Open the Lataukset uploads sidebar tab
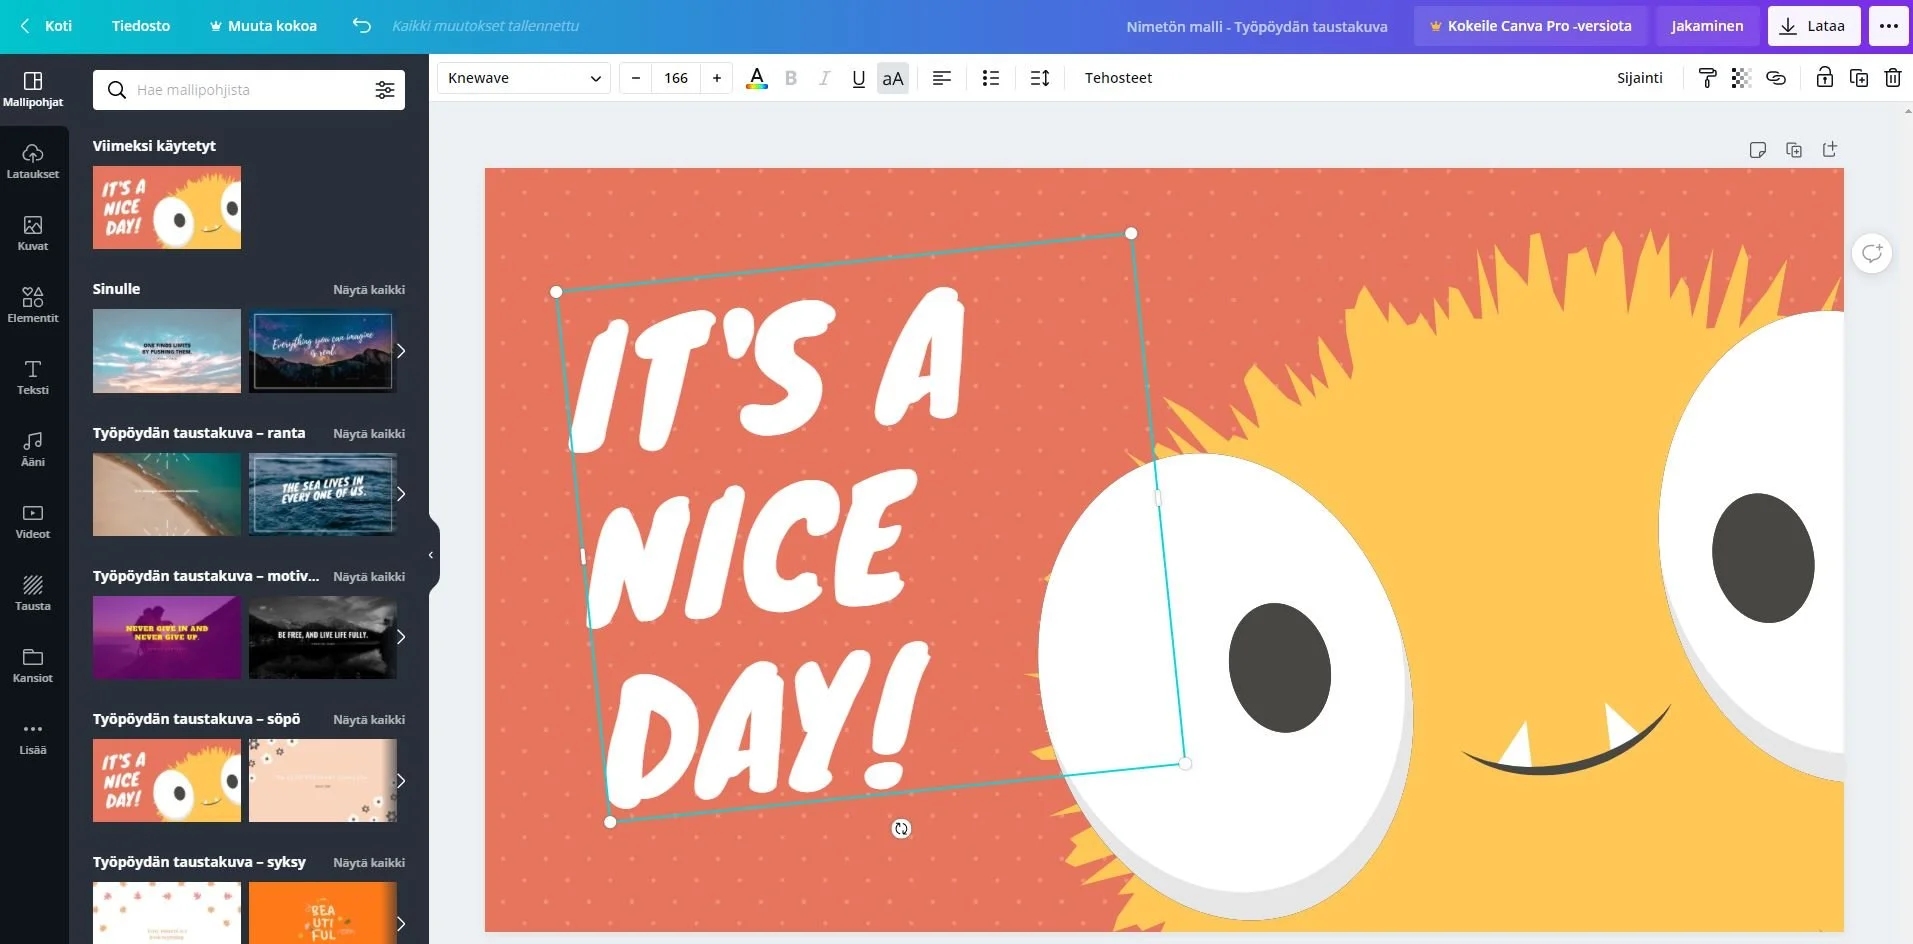The image size is (1913, 944). pos(33,161)
